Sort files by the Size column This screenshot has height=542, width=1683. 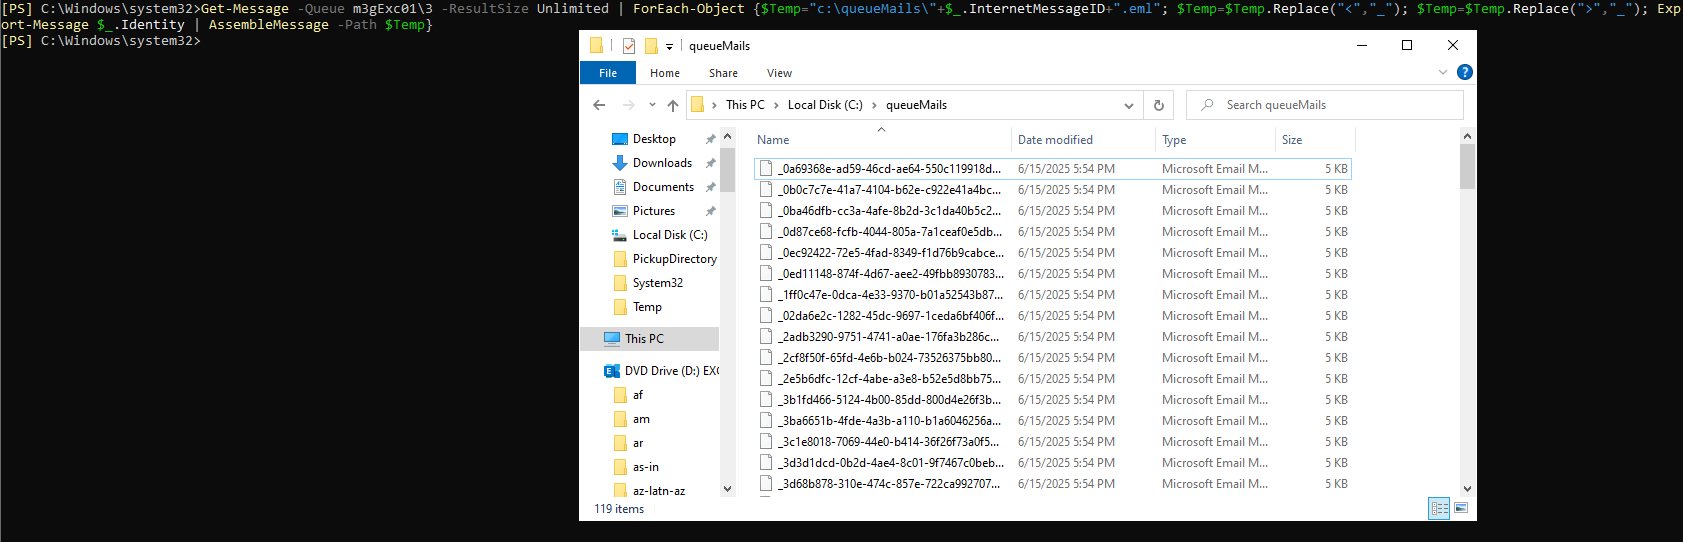1315,140
